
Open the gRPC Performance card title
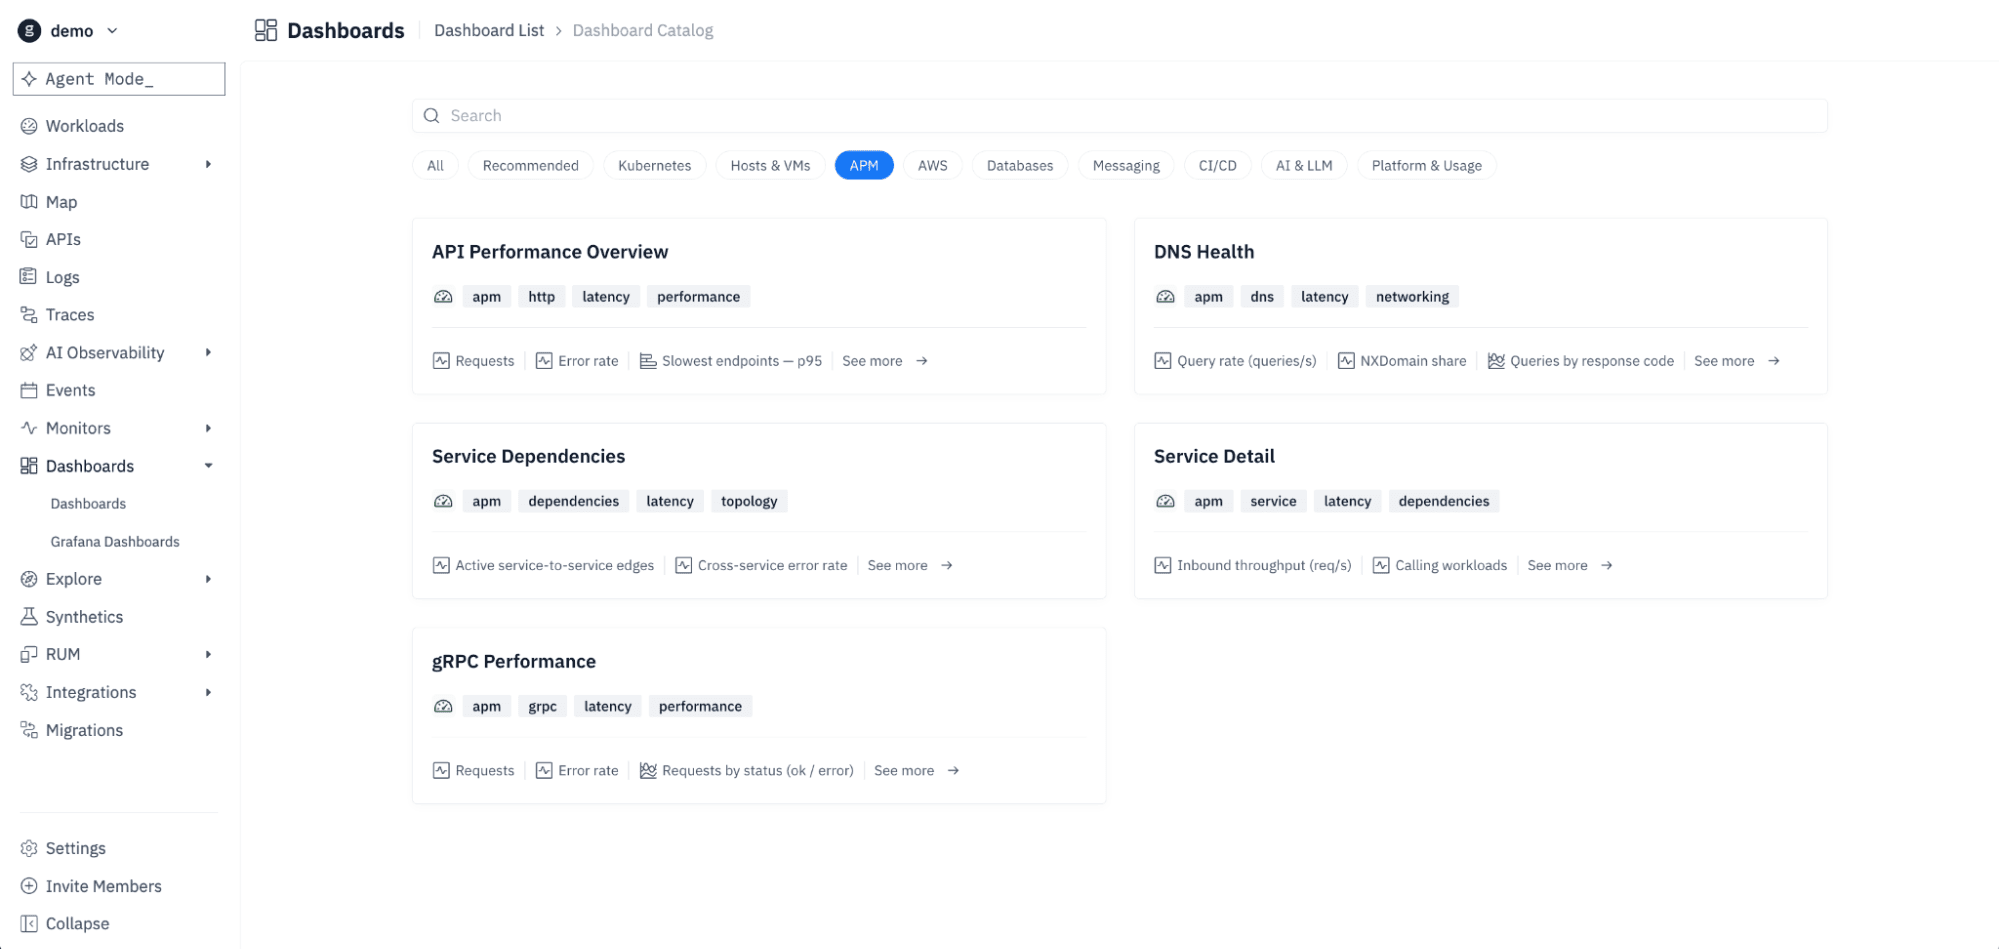point(513,662)
